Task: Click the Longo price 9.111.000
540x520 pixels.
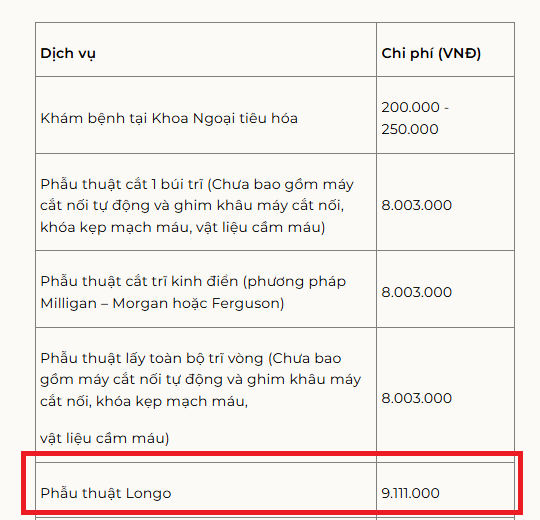Action: [x=410, y=493]
